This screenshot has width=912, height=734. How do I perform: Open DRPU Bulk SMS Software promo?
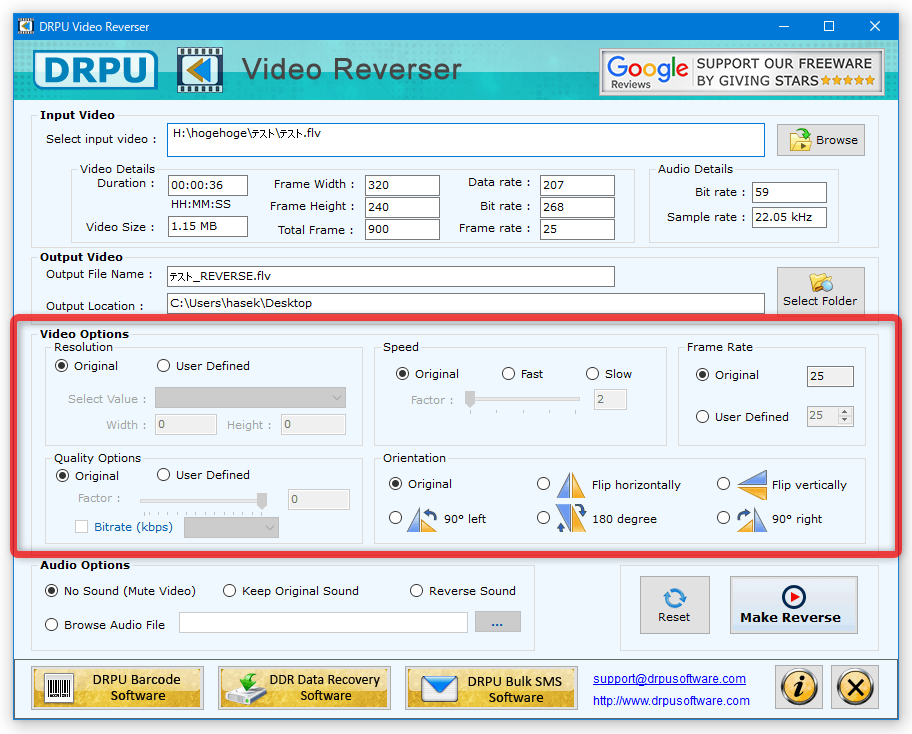[491, 688]
